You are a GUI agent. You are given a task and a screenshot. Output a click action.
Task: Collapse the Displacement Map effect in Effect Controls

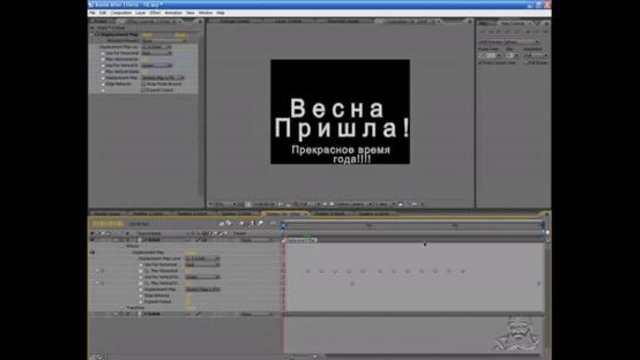click(92, 35)
